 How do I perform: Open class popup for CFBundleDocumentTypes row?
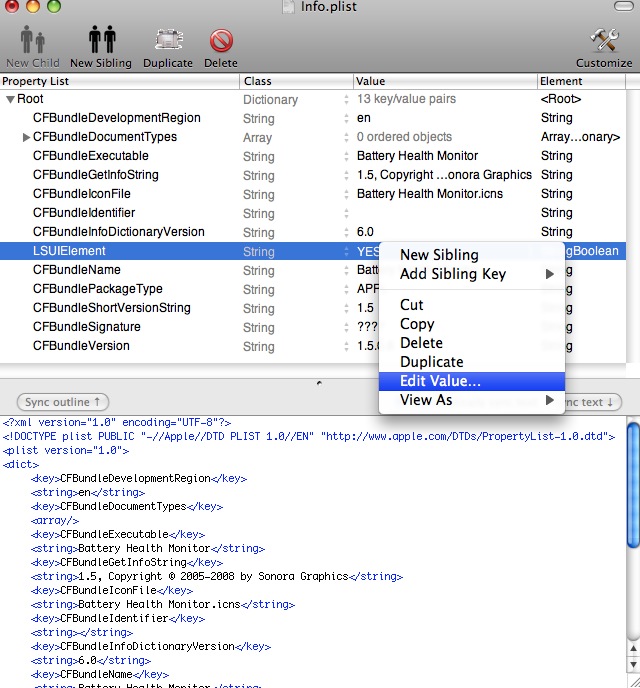[346, 137]
